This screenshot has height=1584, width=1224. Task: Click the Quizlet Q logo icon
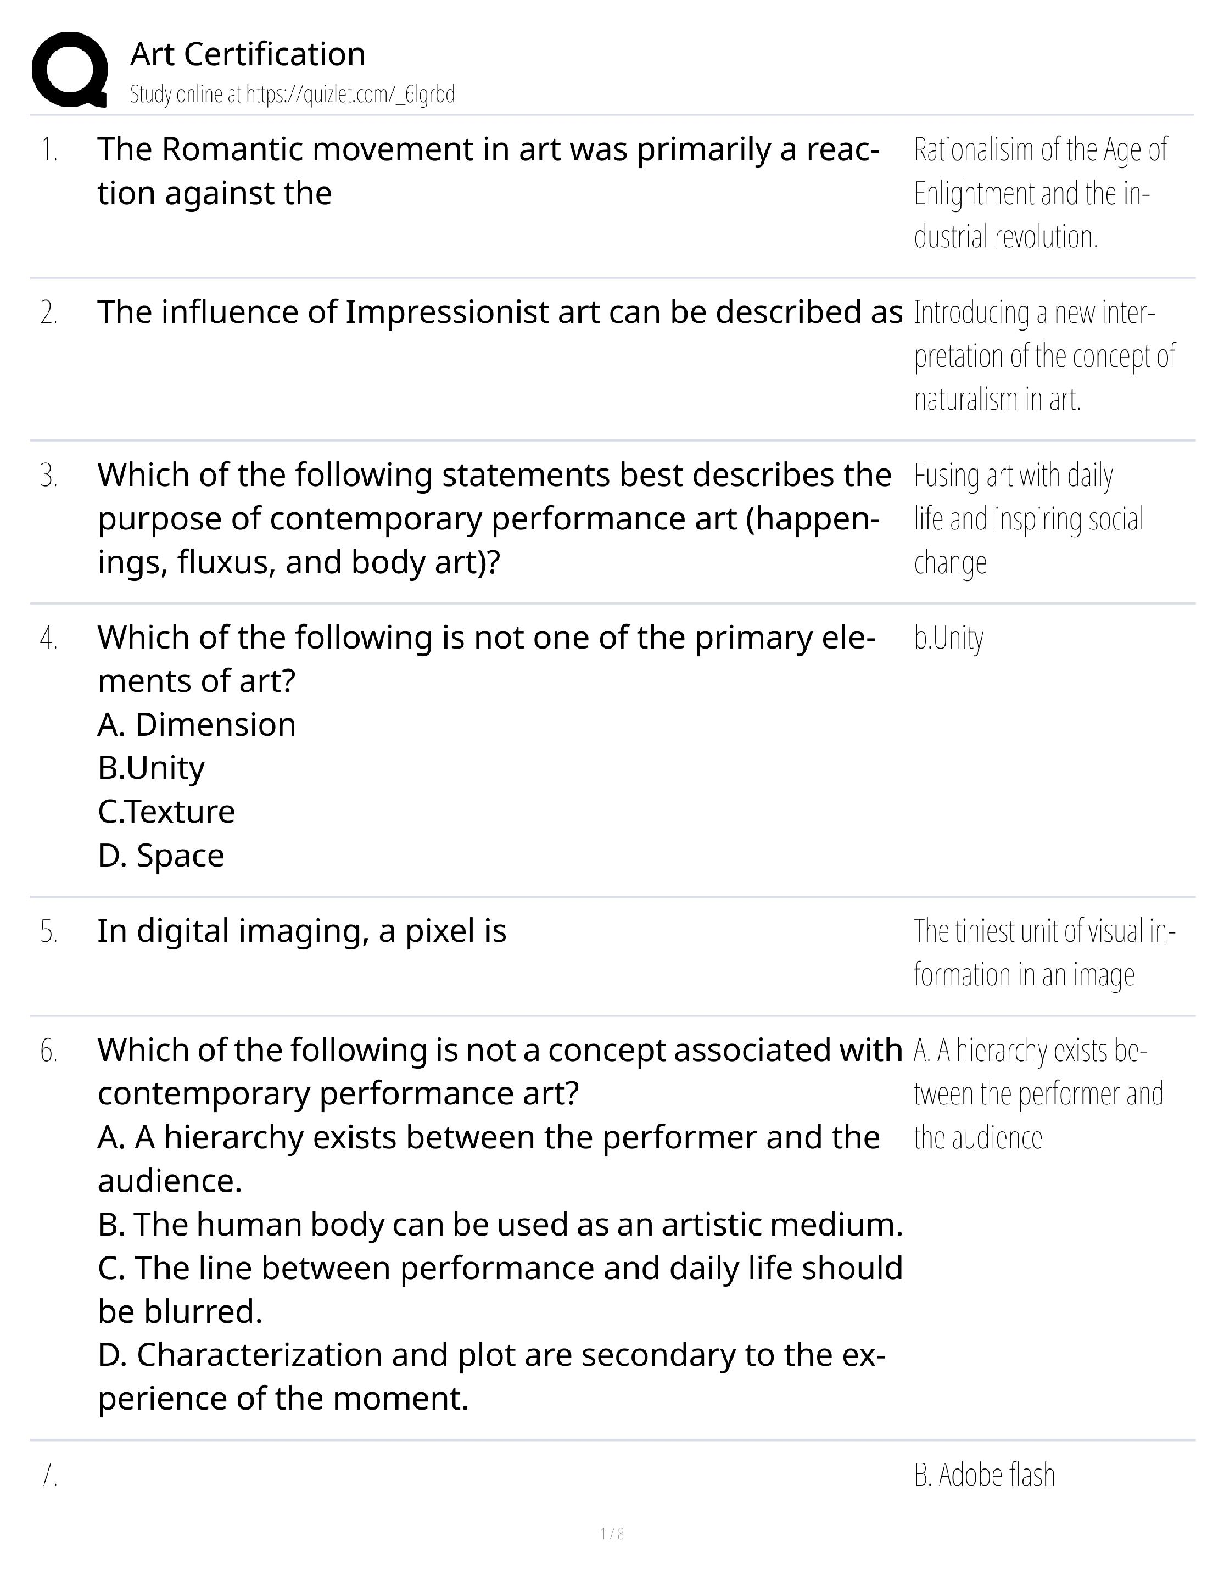pyautogui.click(x=70, y=70)
